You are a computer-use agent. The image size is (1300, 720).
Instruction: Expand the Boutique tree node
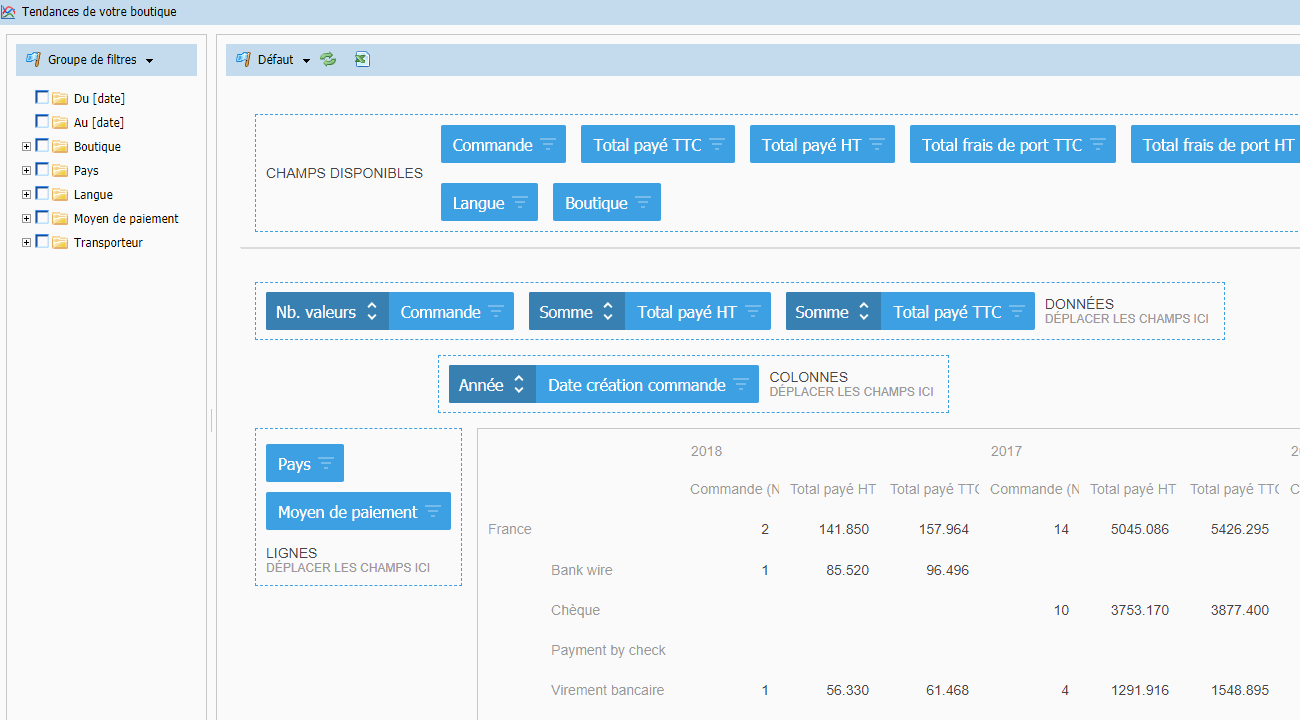26,146
